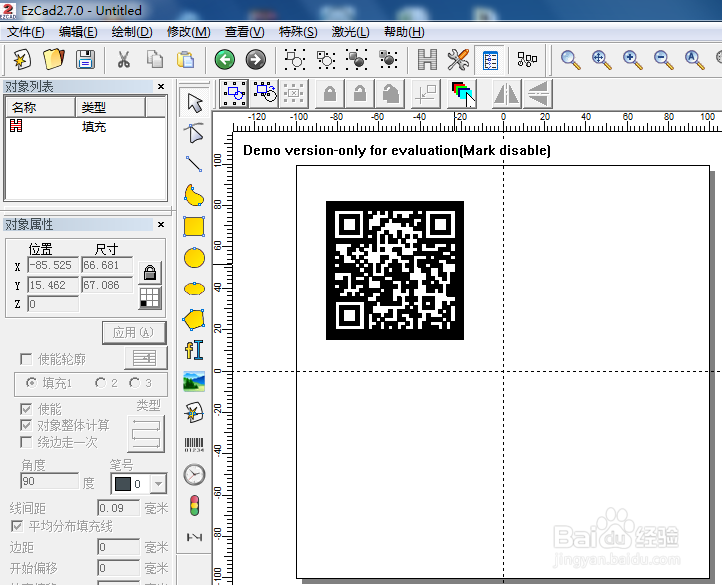Open the parameters wrench icon
Image resolution: width=722 pixels, height=585 pixels.
(x=458, y=59)
